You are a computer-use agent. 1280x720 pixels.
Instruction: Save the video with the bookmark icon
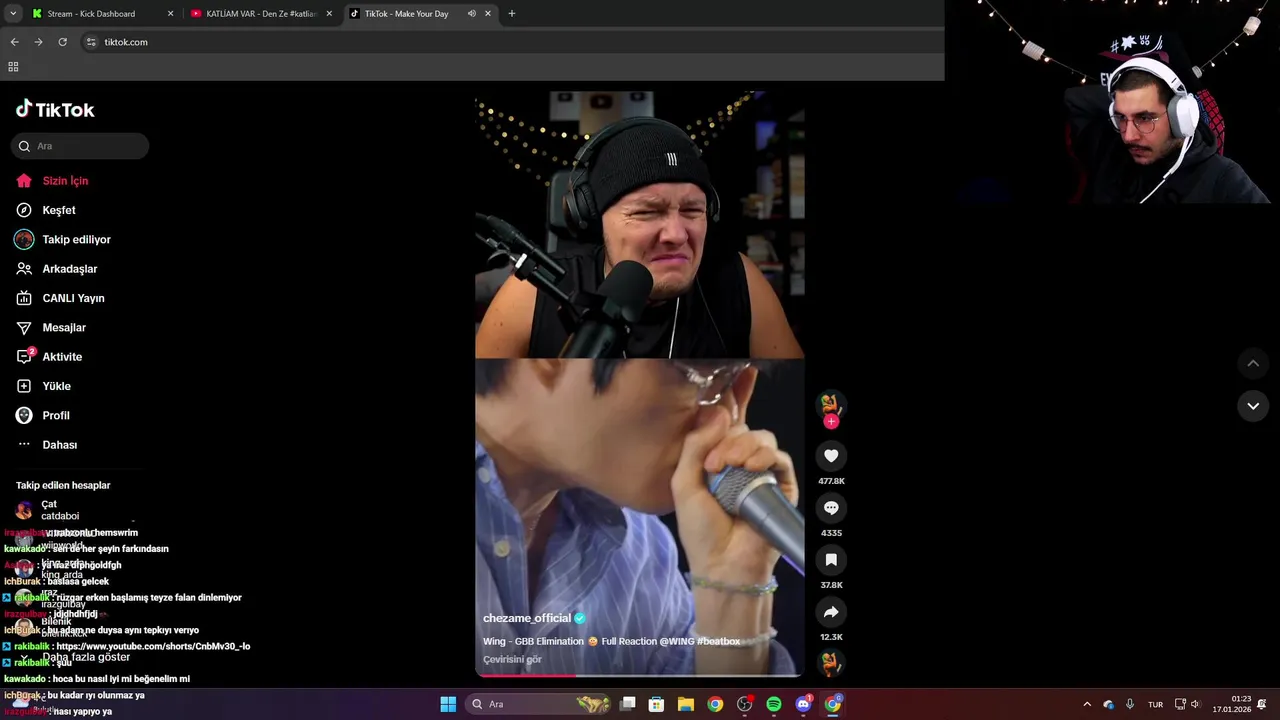[831, 560]
